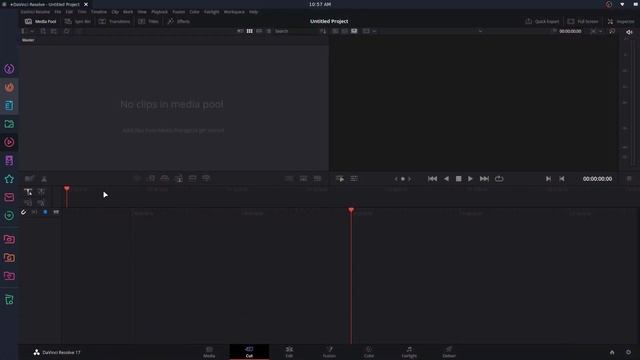
Task: Switch to the Color page
Action: pos(369,352)
